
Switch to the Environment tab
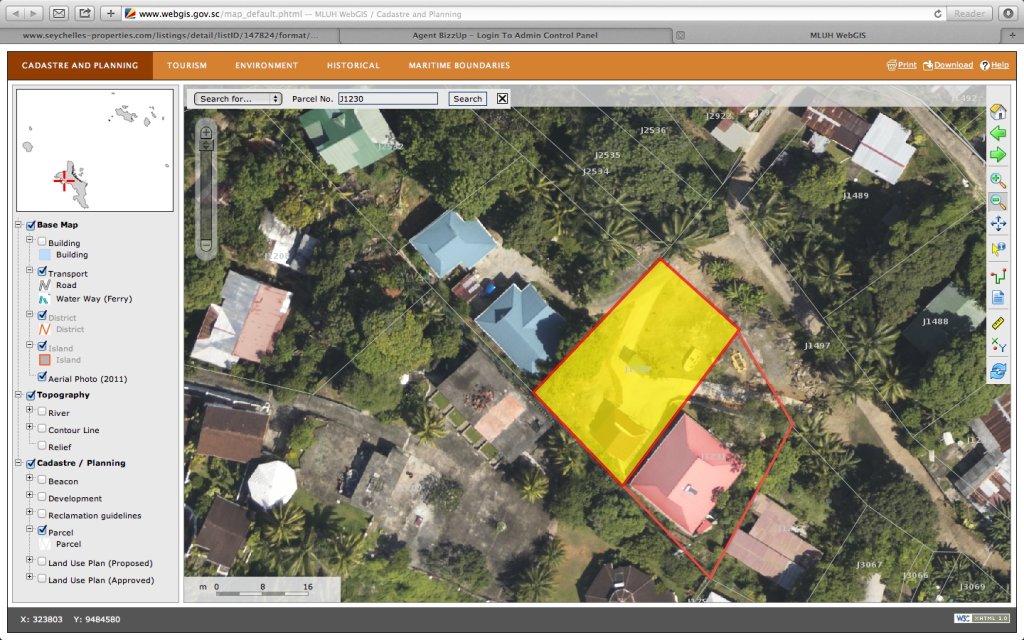point(266,66)
